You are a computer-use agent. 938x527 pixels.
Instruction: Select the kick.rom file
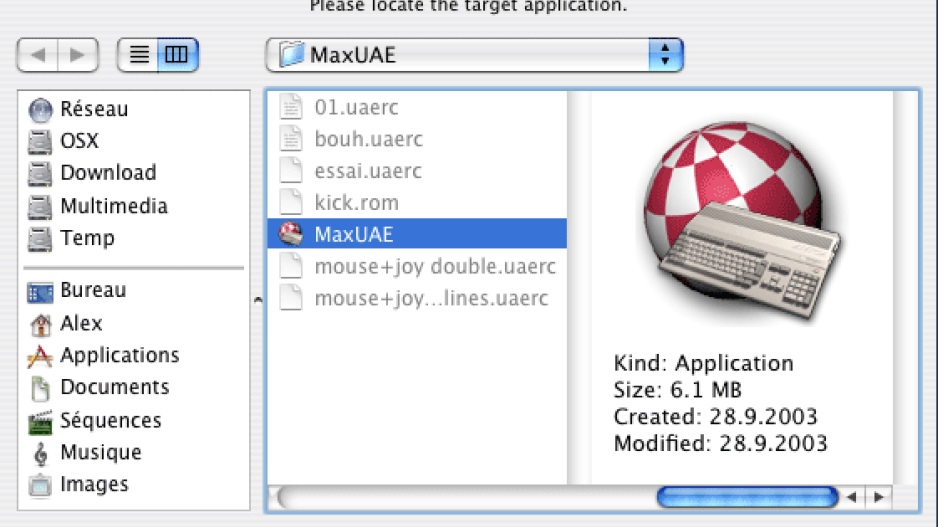pos(417,203)
